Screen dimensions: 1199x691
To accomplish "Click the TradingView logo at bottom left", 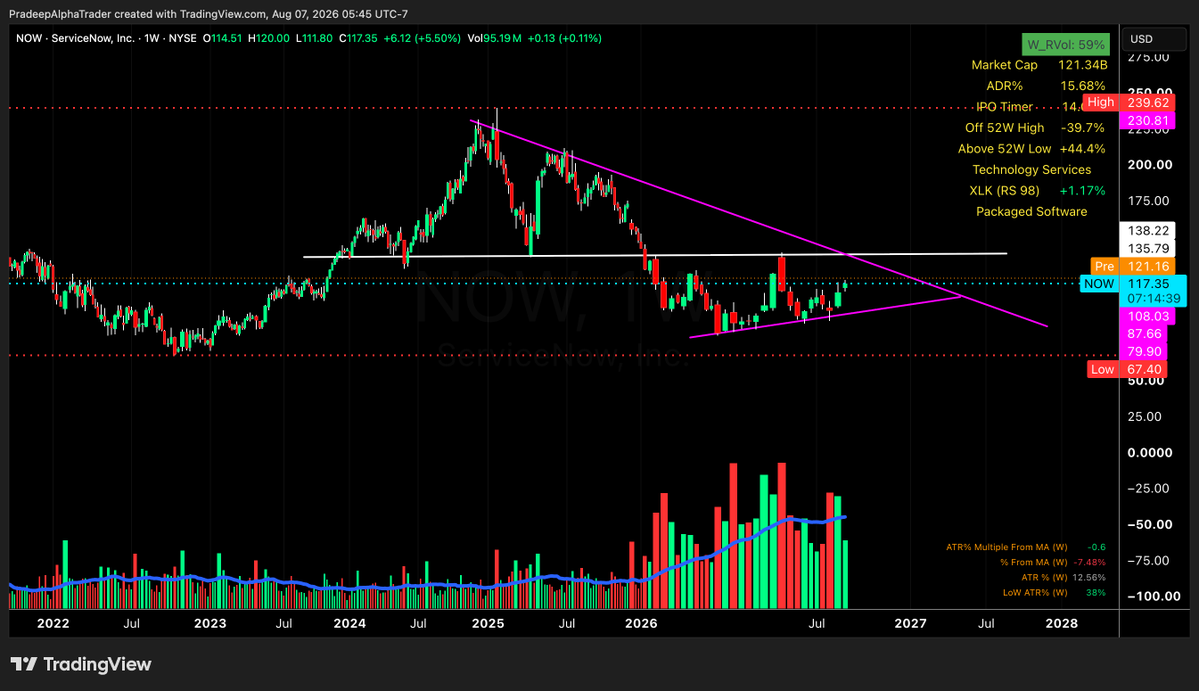I will coord(81,664).
